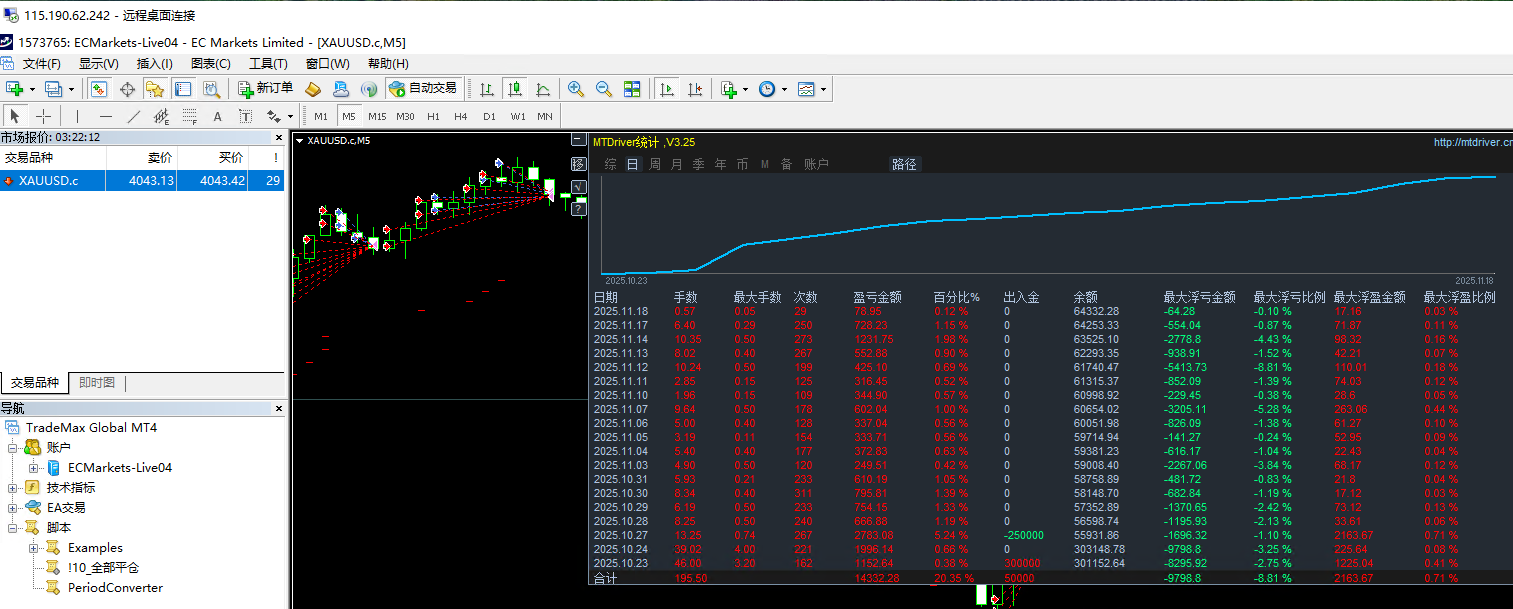Toggle the 自动交易 auto trading button
The width and height of the screenshot is (1513, 609).
pos(423,88)
